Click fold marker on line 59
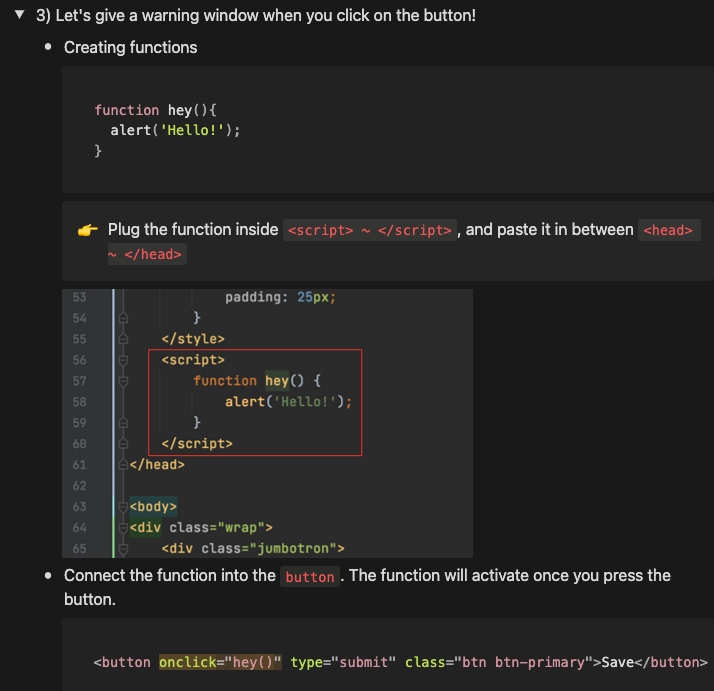Image resolution: width=714 pixels, height=691 pixels. click(123, 423)
